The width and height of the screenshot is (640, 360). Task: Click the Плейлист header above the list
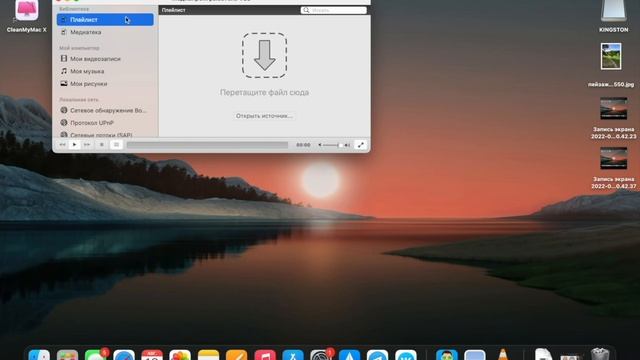tap(173, 10)
